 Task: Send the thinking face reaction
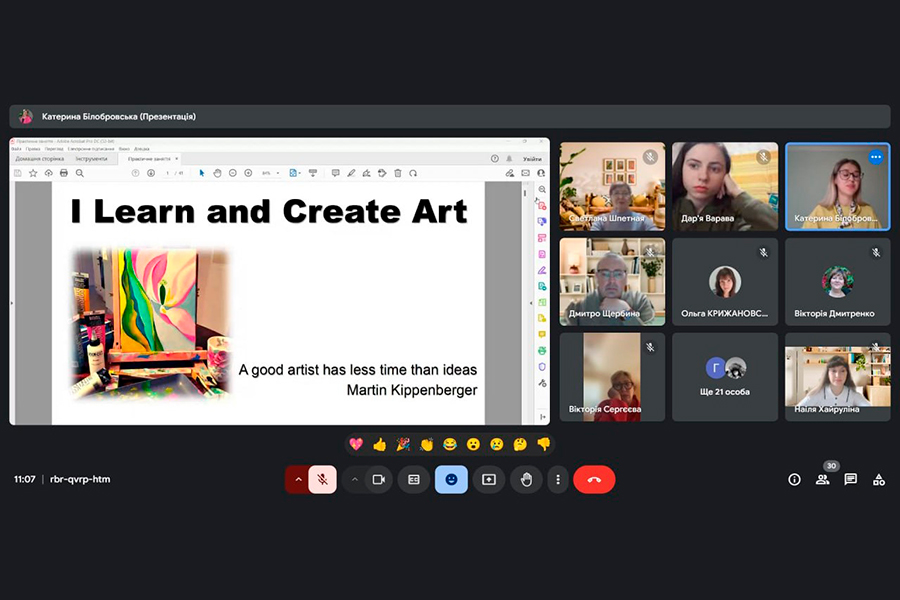click(520, 444)
